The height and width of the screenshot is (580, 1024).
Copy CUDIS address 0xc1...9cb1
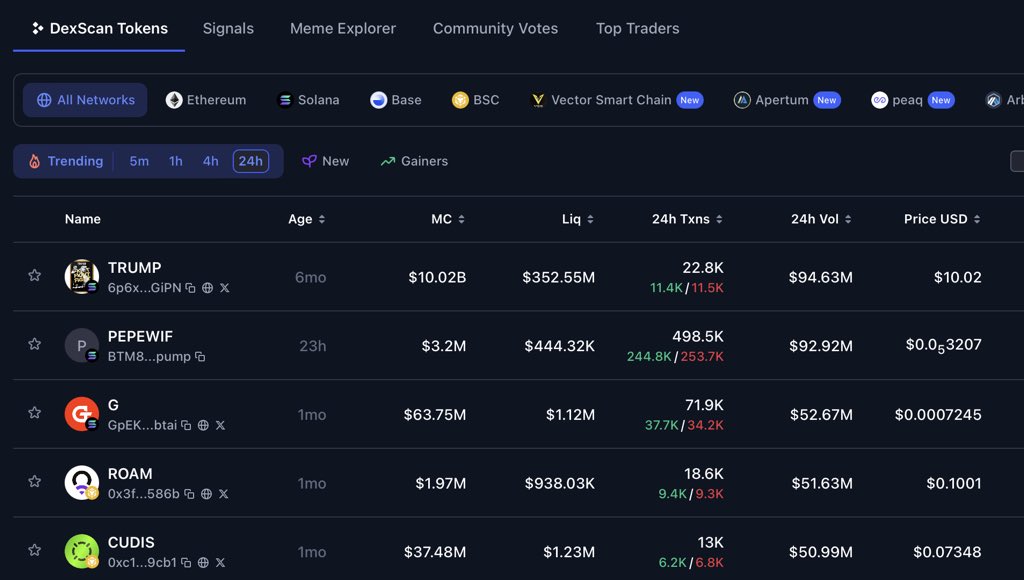pos(186,562)
